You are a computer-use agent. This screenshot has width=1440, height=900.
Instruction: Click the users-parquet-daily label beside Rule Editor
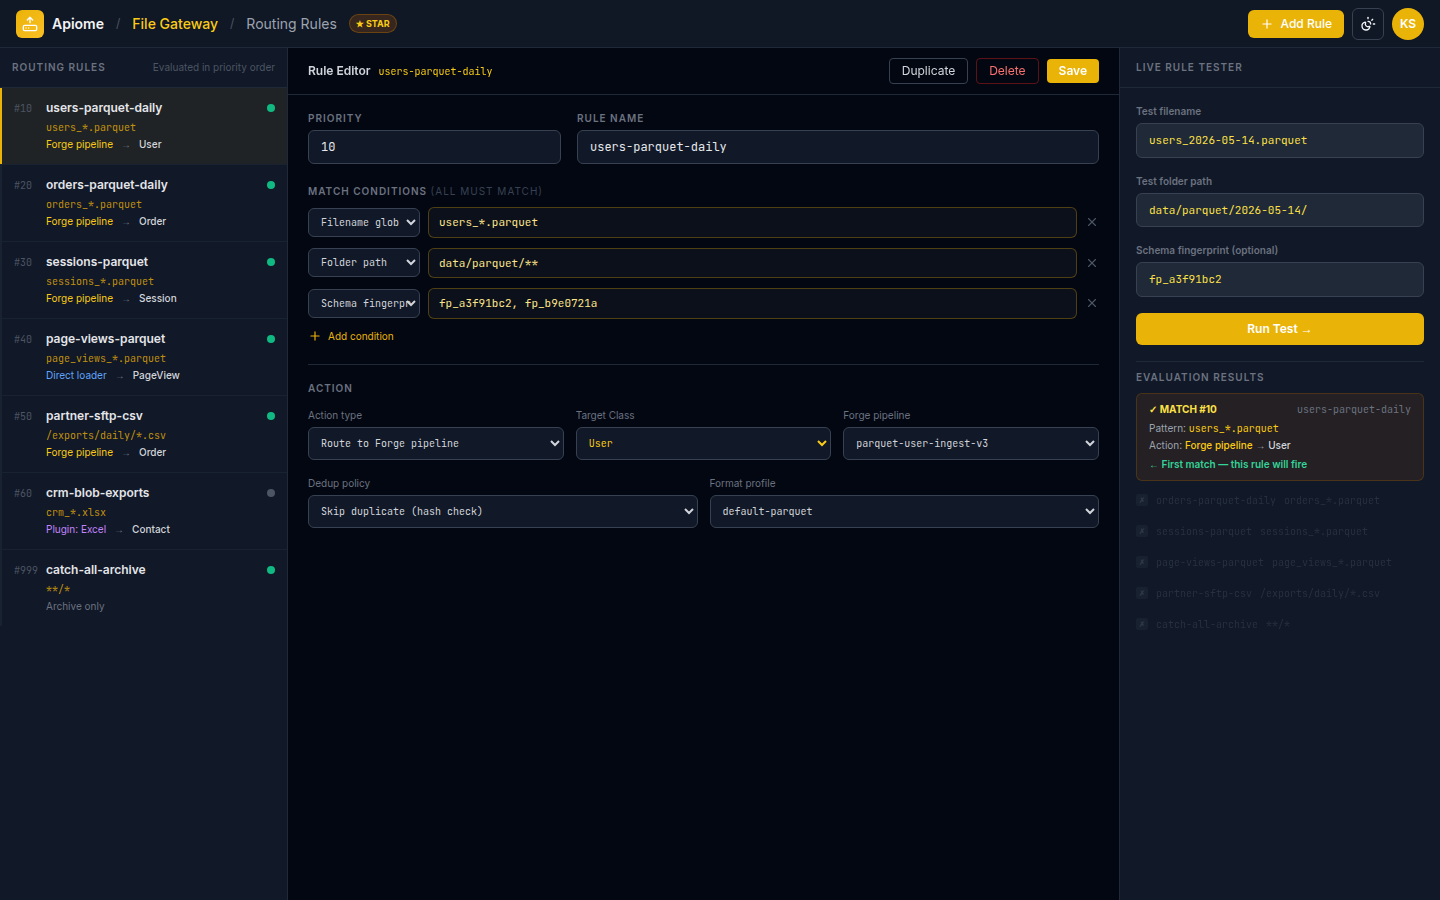435,71
